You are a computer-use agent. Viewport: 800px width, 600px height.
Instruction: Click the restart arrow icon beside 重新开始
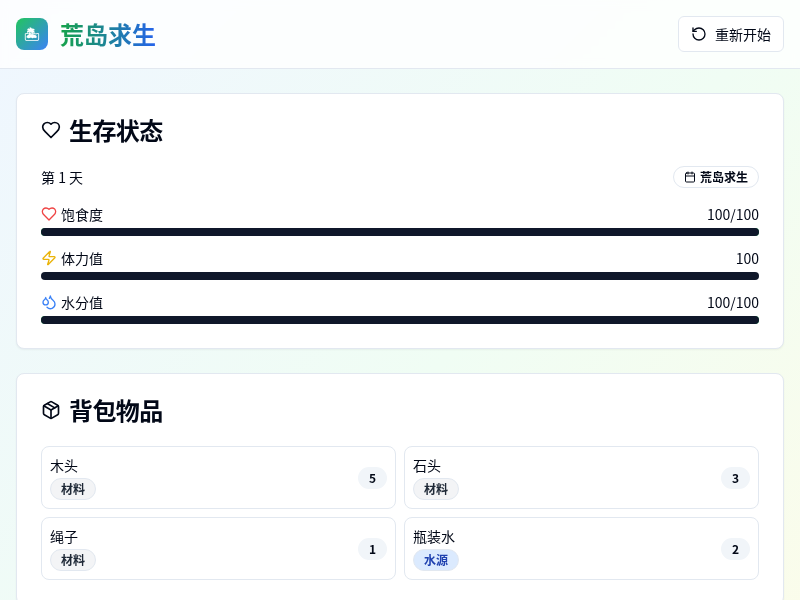[699, 34]
